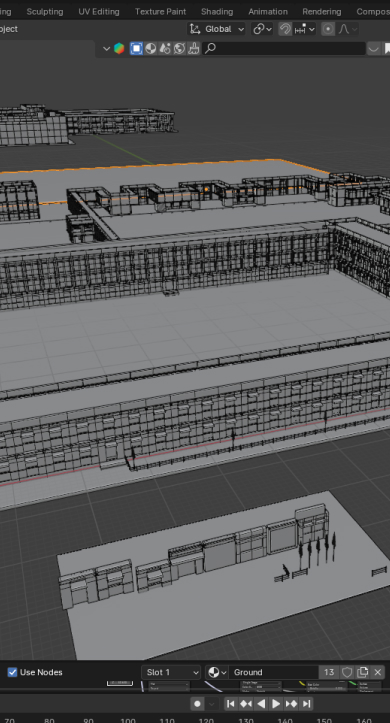Toggle the highlighted square object filter icon
The width and height of the screenshot is (390, 723).
(136, 48)
